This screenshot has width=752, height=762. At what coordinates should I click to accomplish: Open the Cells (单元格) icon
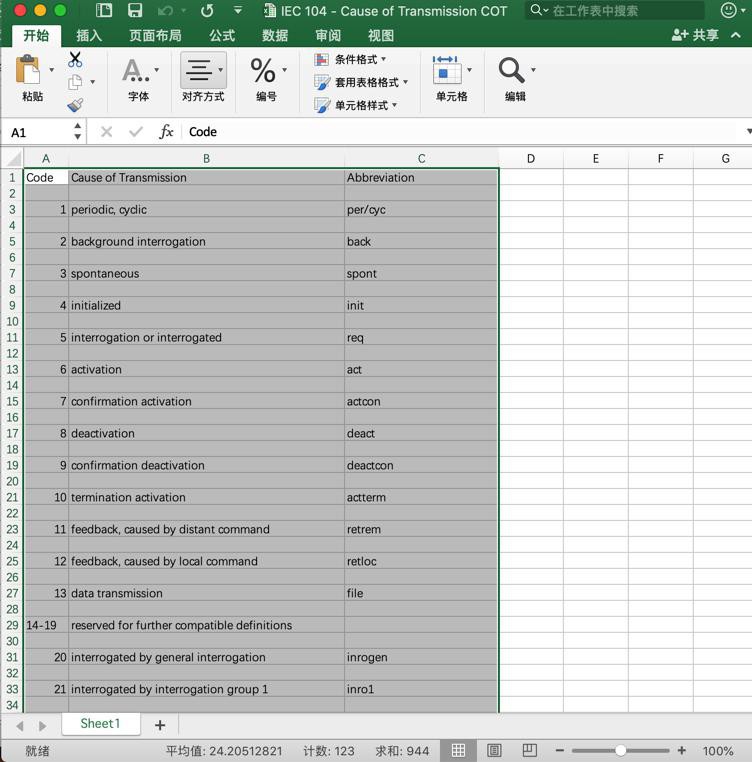pyautogui.click(x=446, y=70)
